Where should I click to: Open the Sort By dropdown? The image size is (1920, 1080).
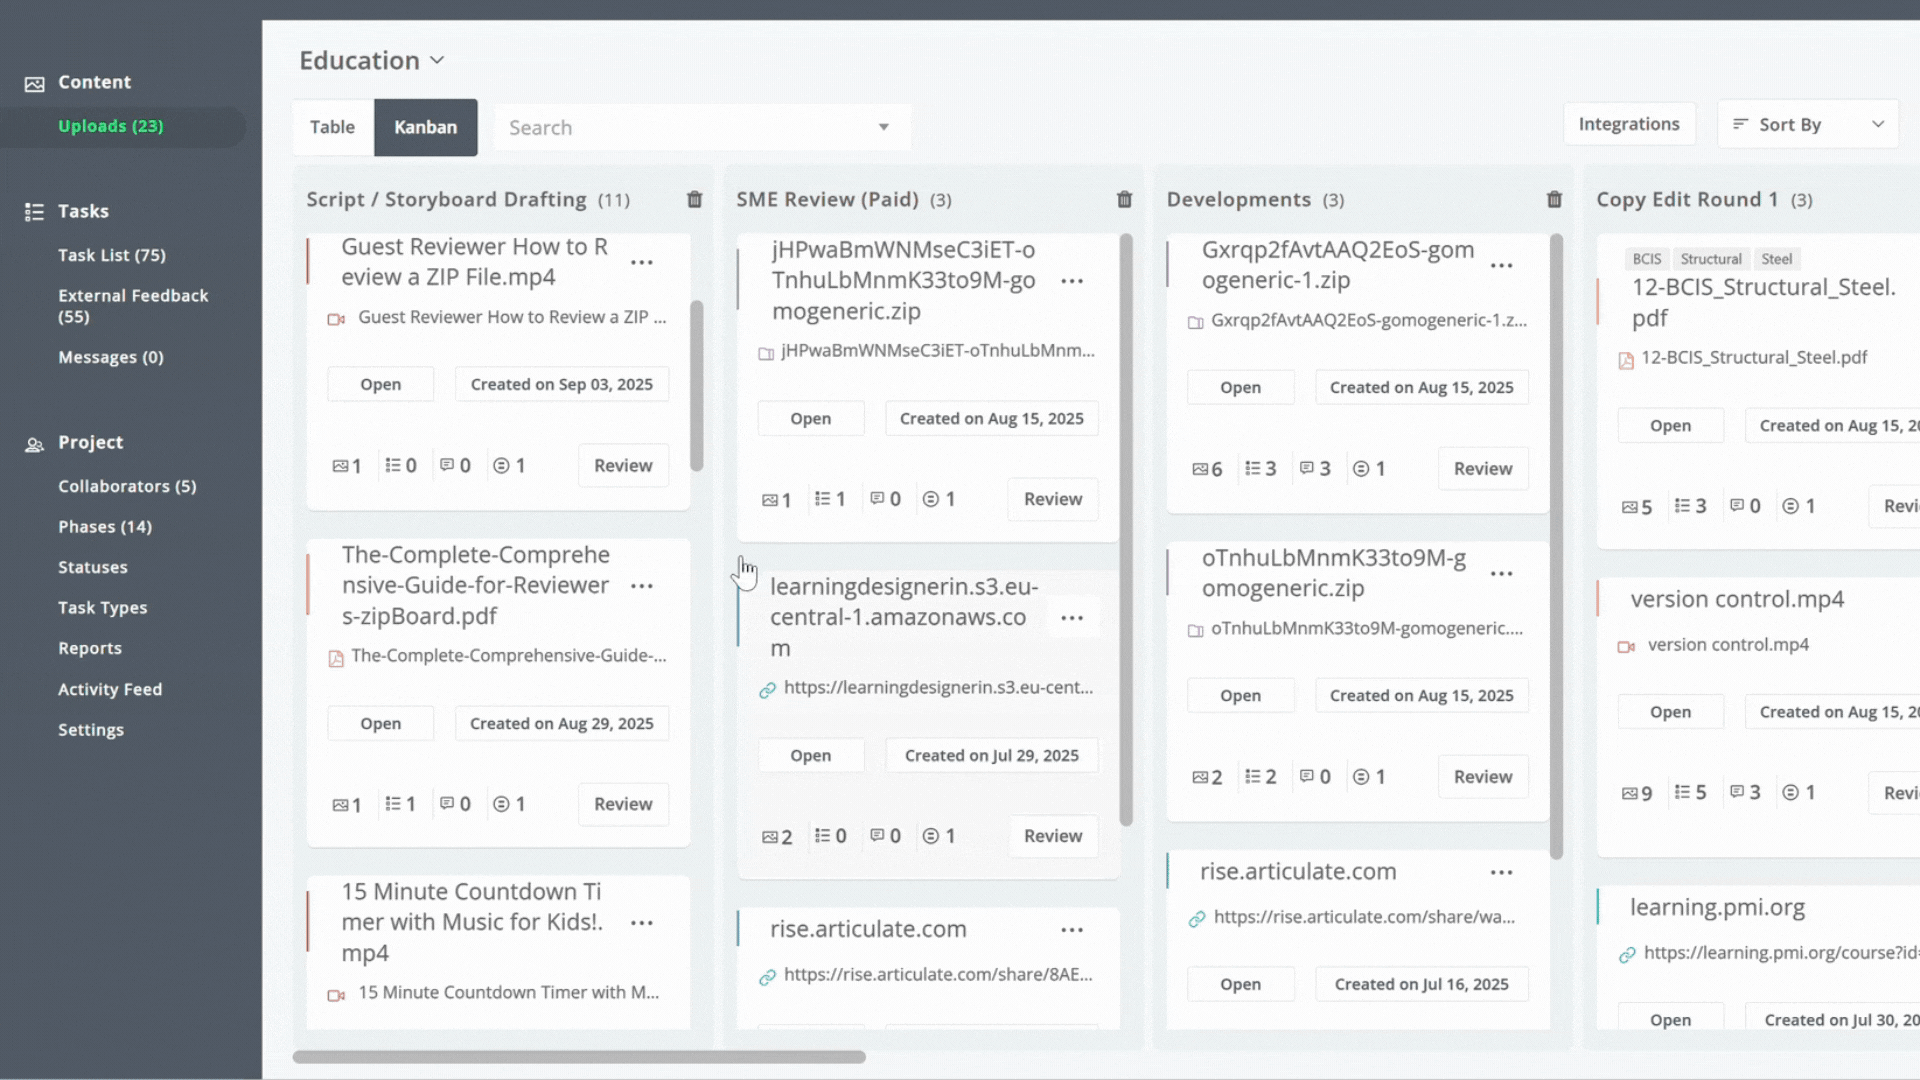1807,124
